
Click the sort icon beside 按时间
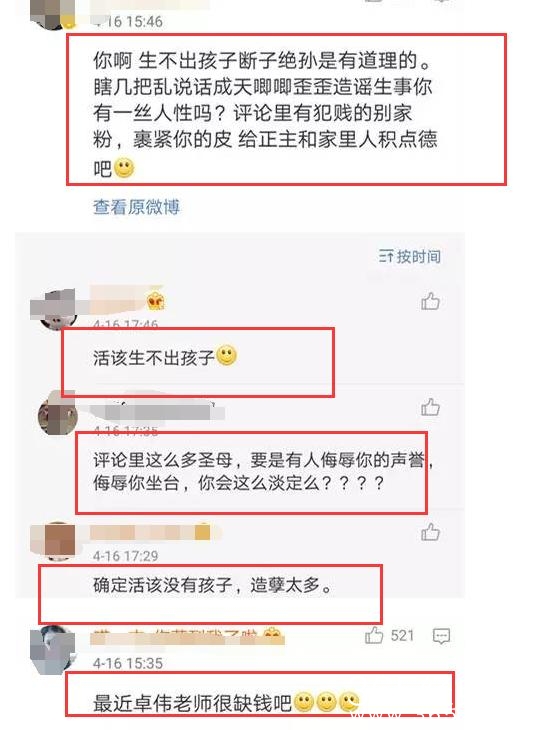[x=386, y=256]
